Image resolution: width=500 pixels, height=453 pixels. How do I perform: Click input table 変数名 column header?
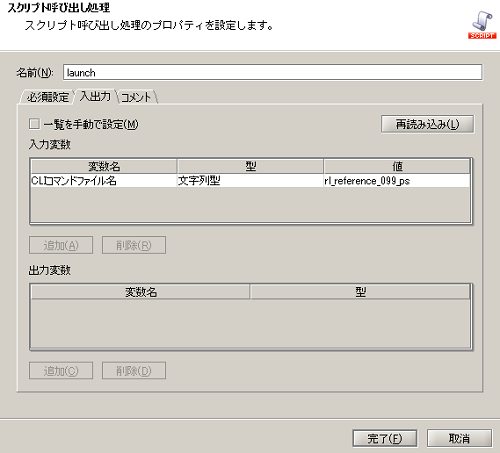tap(104, 166)
